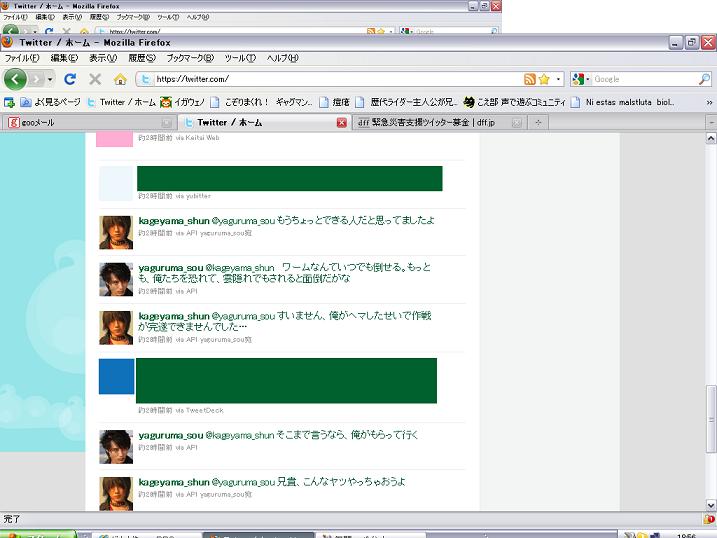The image size is (717, 538).
Task: Click the 完了 status bar text
Action: coord(12,519)
